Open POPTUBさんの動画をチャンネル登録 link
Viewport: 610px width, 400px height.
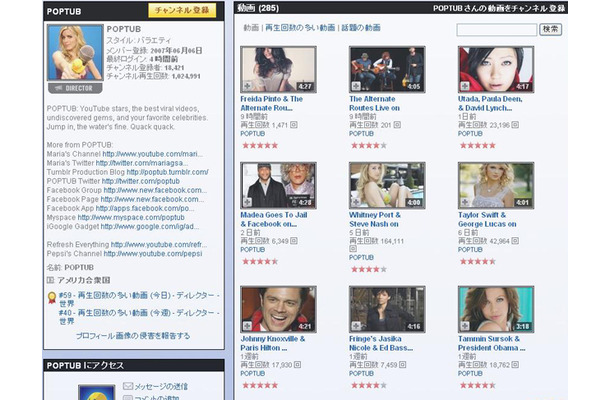[x=499, y=8]
